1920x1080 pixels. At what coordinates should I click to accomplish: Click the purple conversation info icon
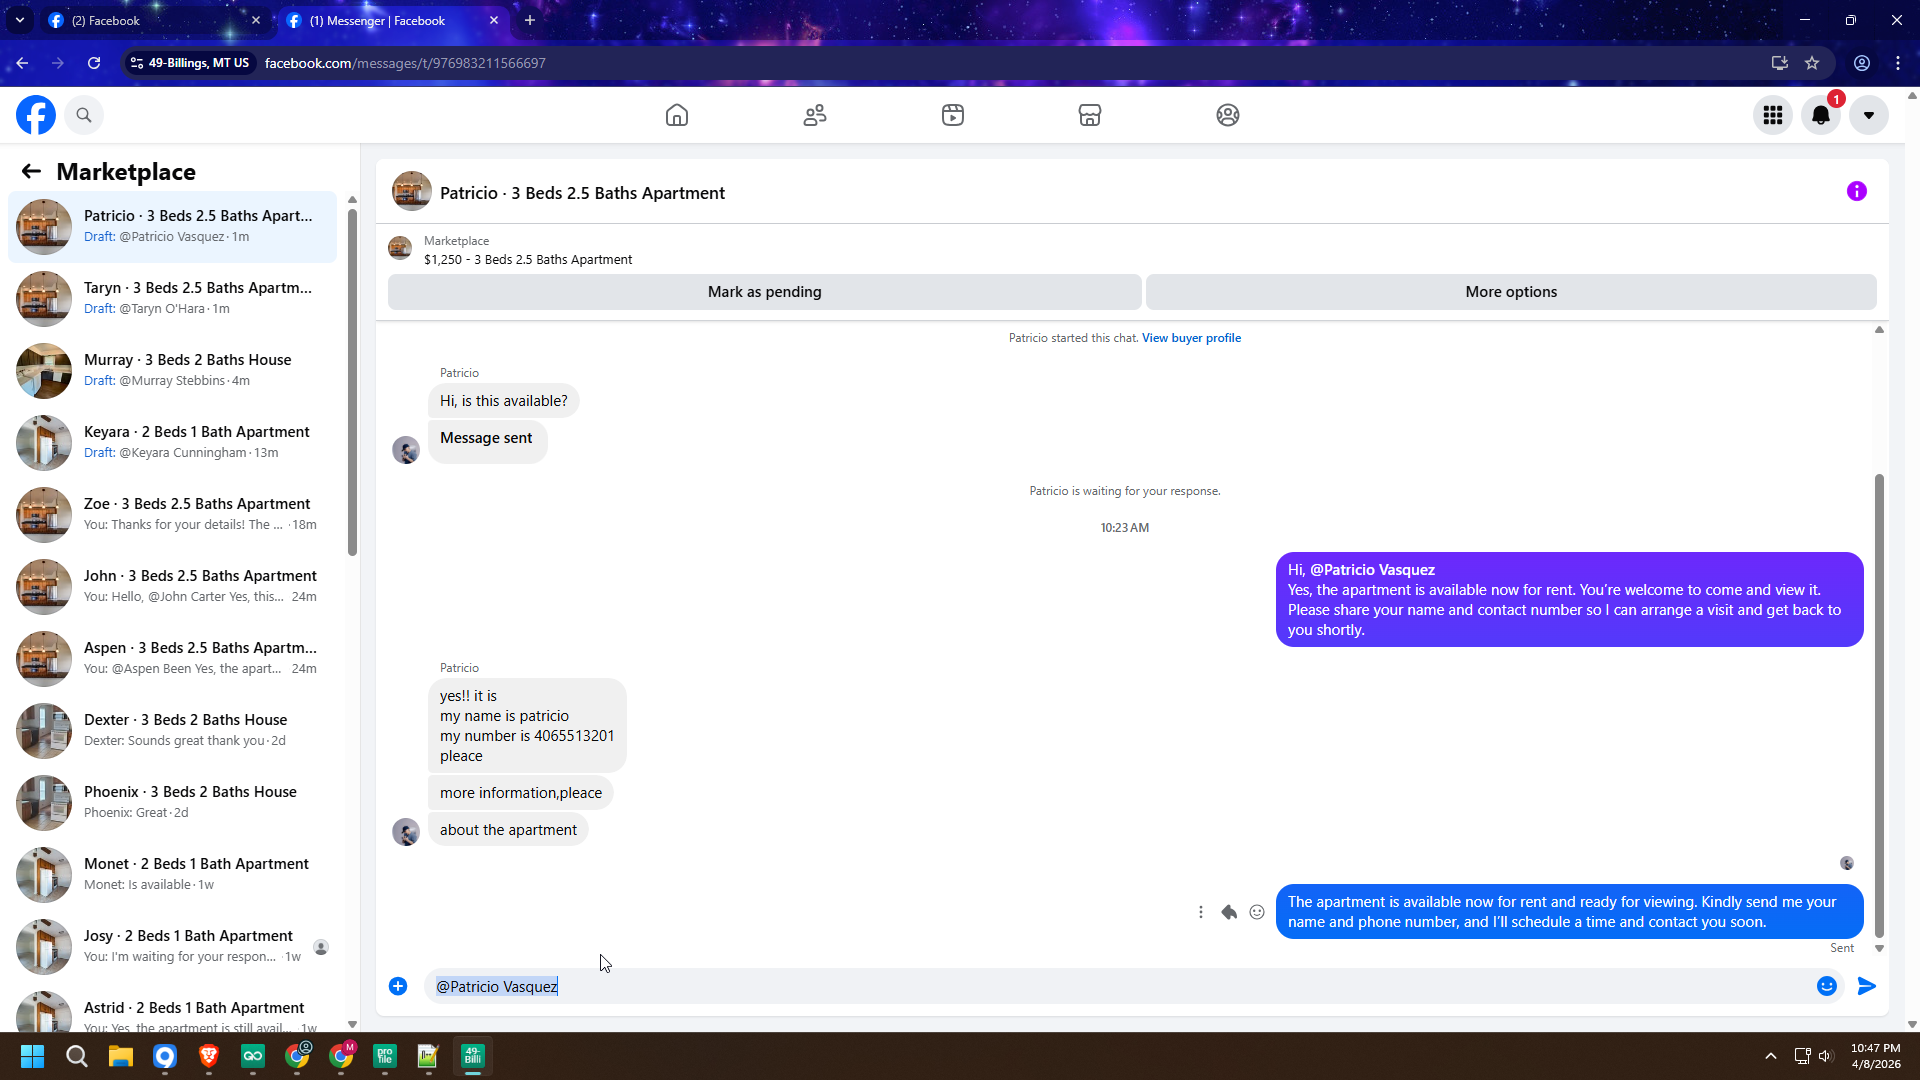pos(1857,191)
